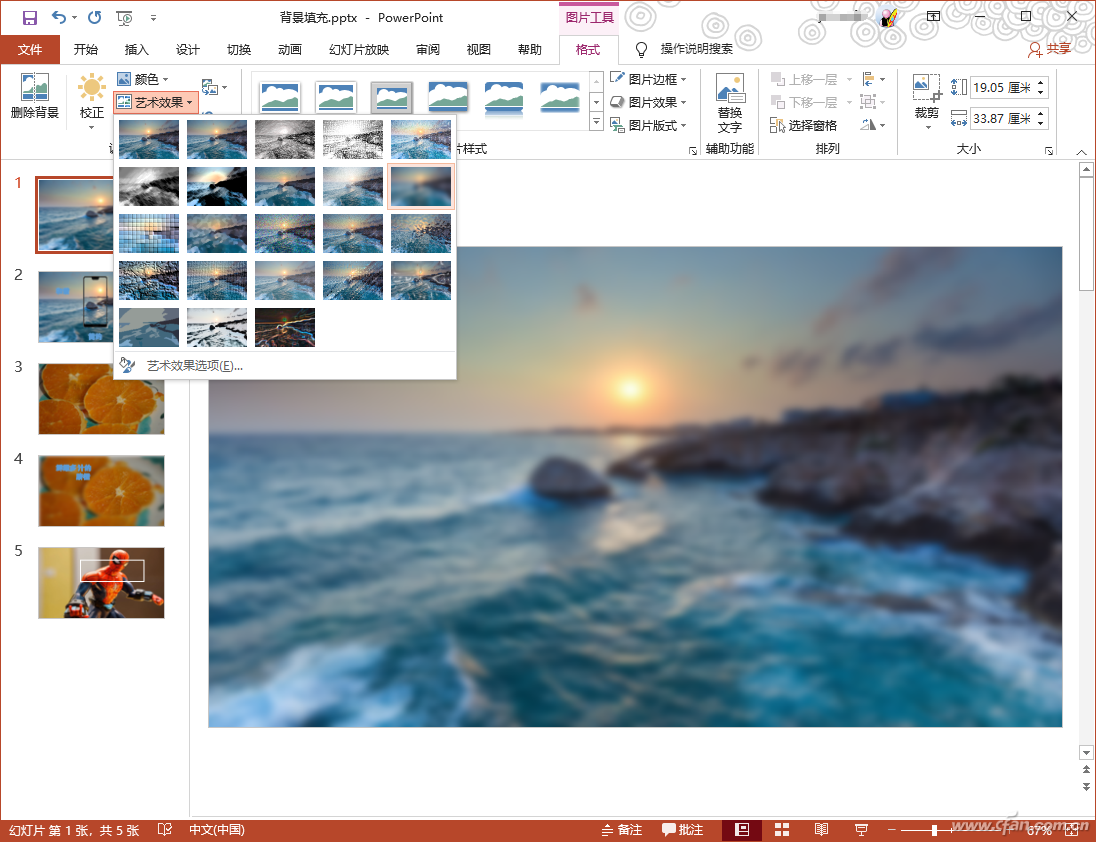Screen dimensions: 1096x842
Task: Open the size dialog launcher
Action: (x=1048, y=150)
